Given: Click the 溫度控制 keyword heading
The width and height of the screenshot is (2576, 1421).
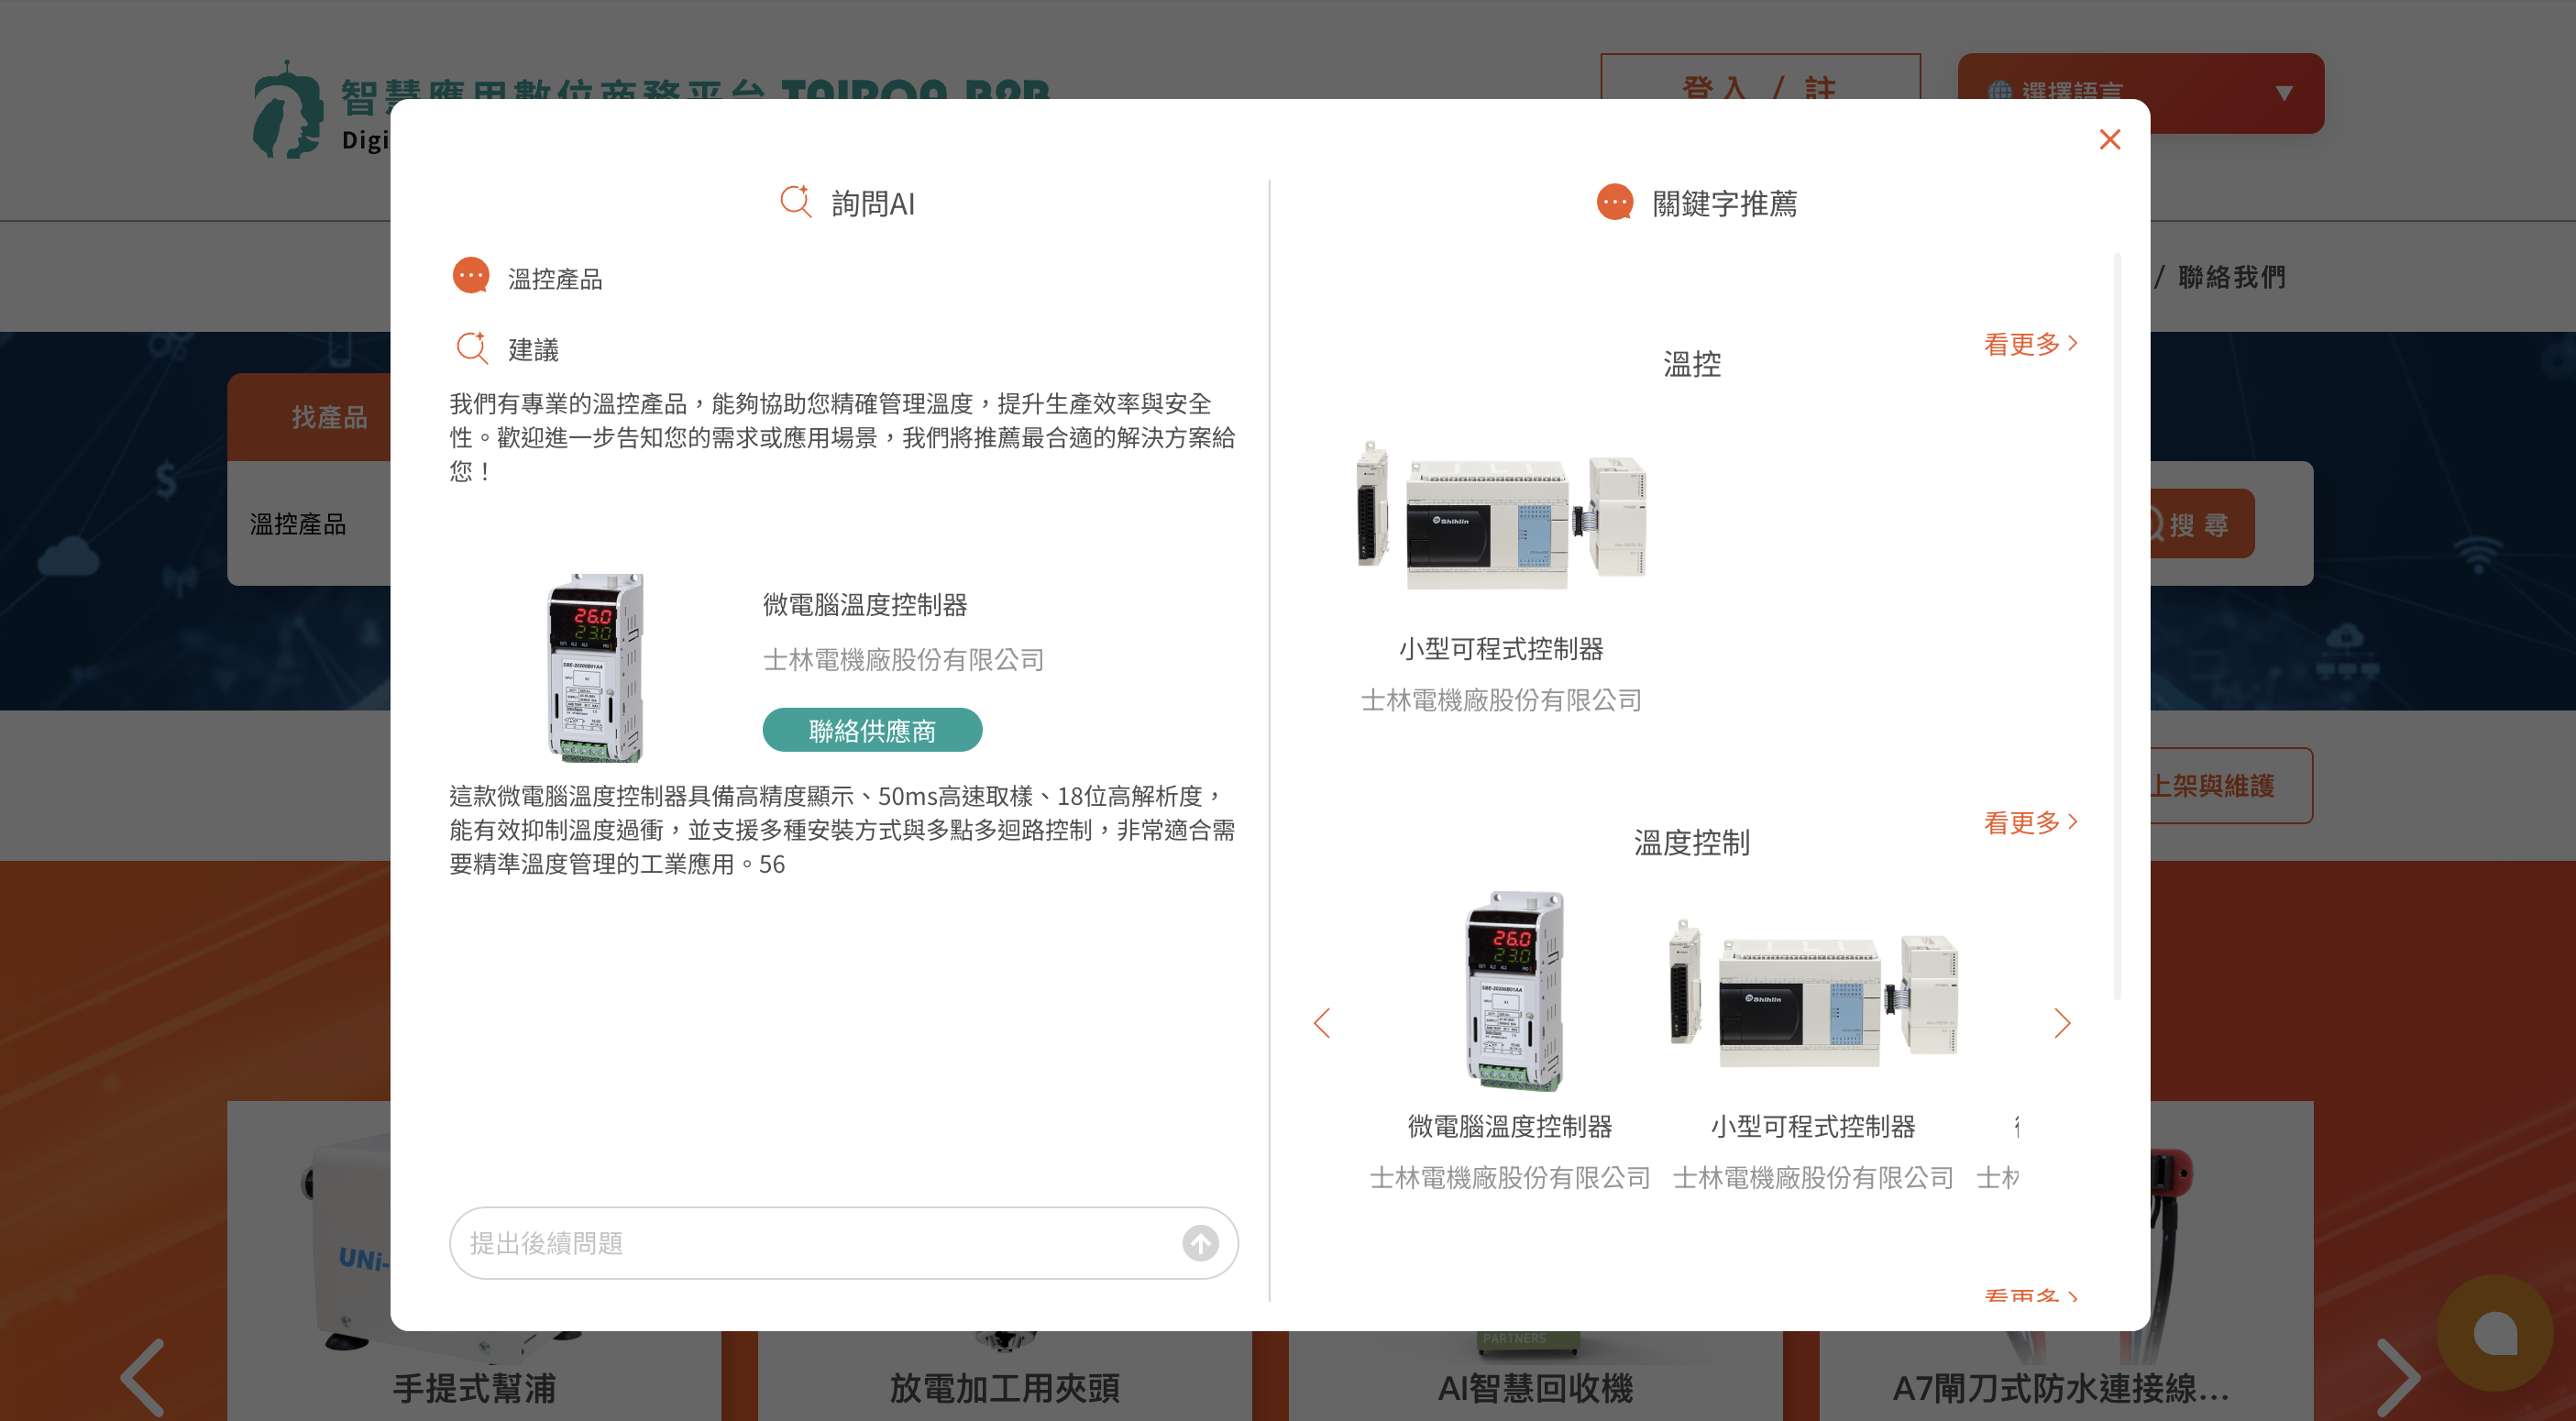Looking at the screenshot, I should coord(1692,843).
